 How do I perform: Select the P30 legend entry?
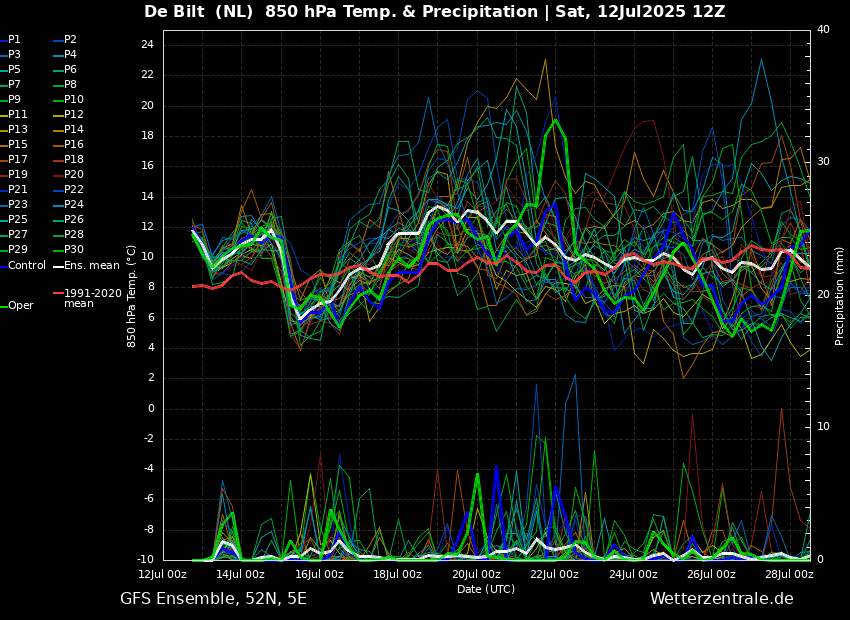73,250
